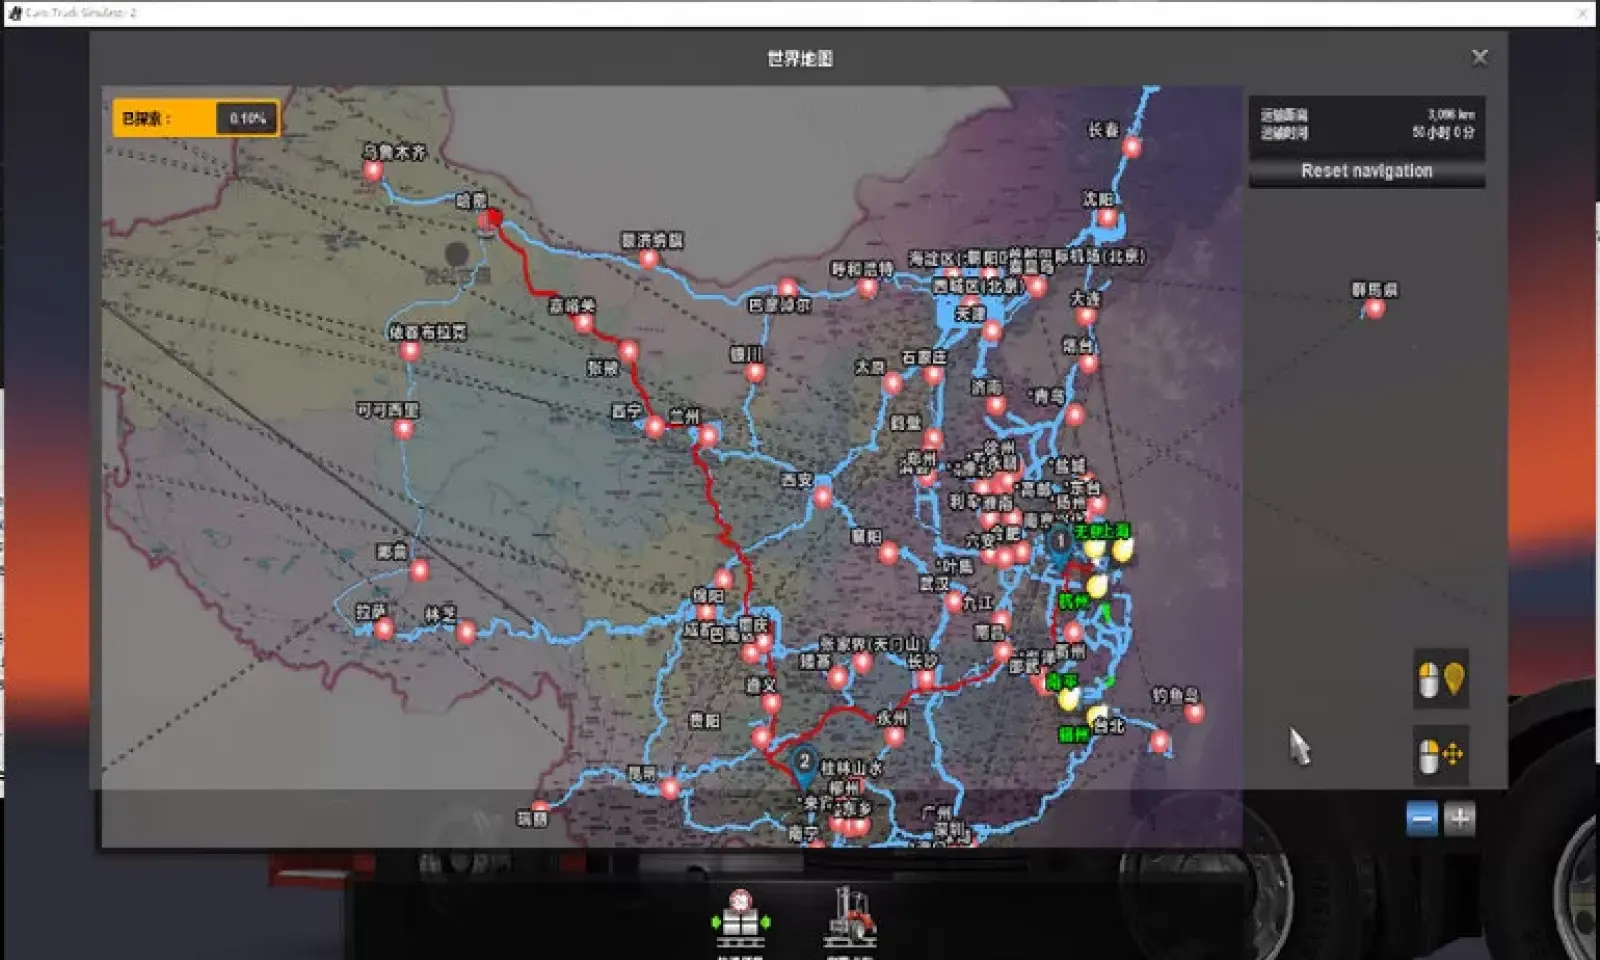The image size is (1600, 960).
Task: Select the 银川 city marker
Action: [x=755, y=373]
